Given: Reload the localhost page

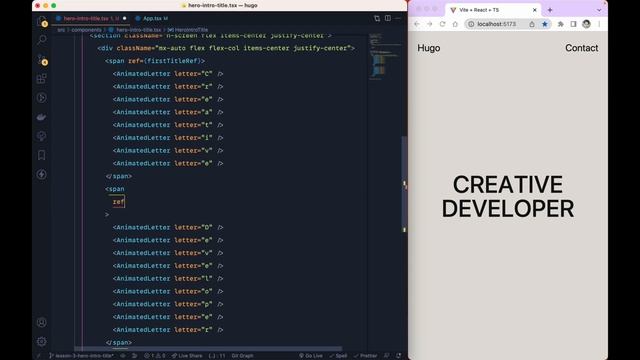Looking at the screenshot, I should pyautogui.click(x=442, y=24).
